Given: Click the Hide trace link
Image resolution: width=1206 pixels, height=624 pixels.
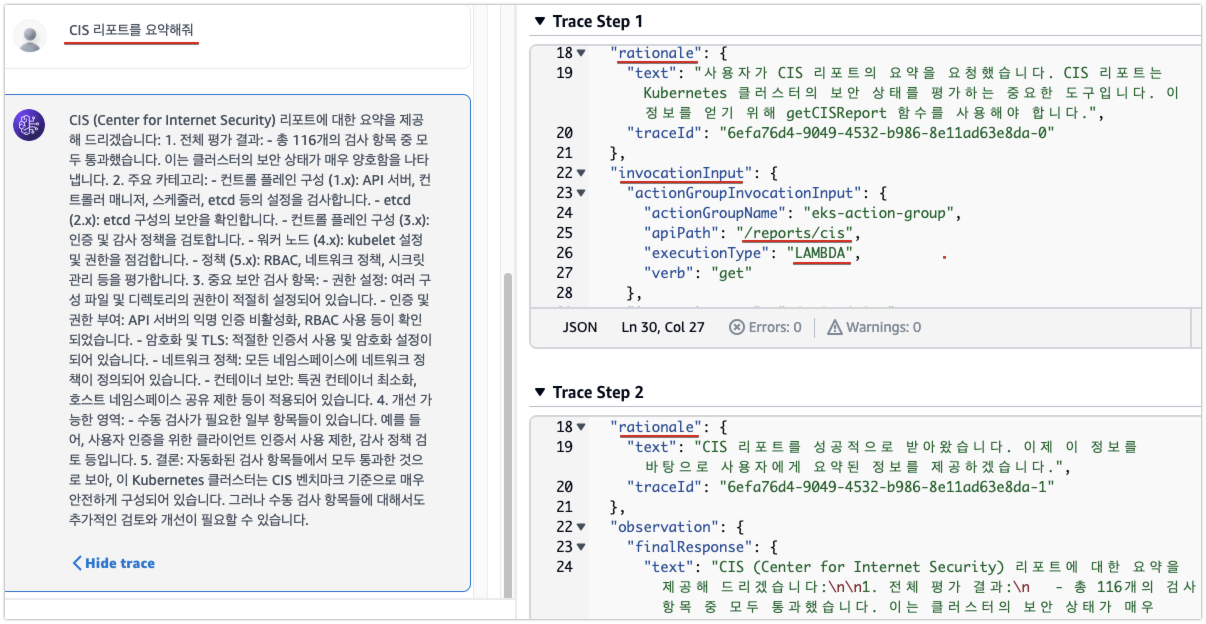Looking at the screenshot, I should click(x=113, y=563).
